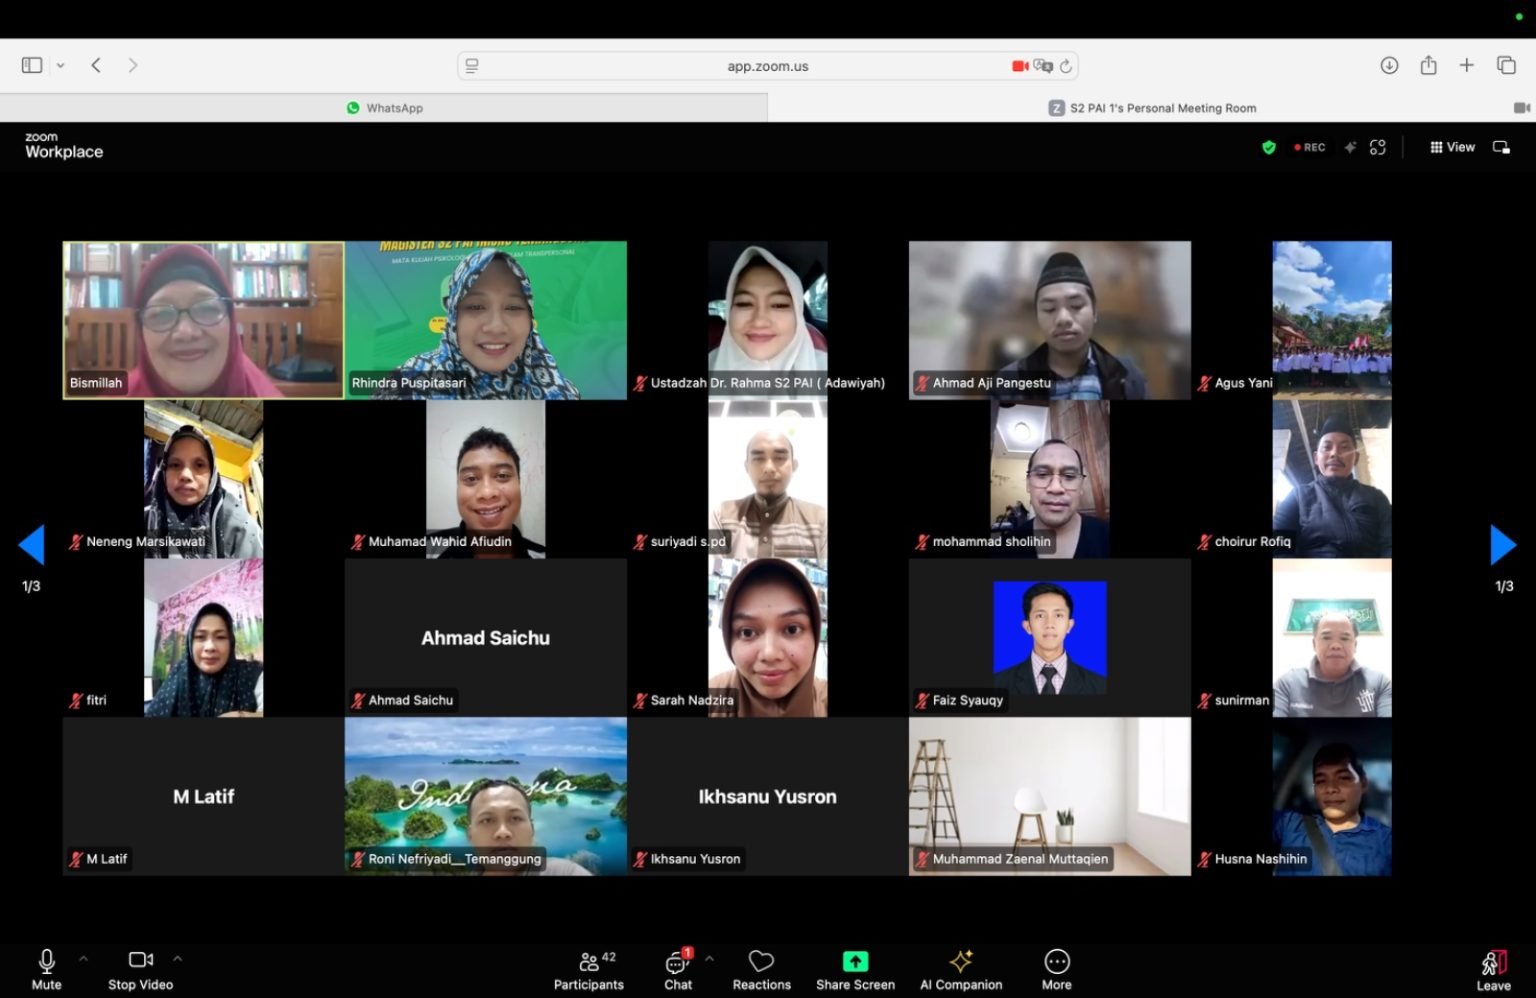1536x998 pixels.
Task: Click the encryption shield icon
Action: pyautogui.click(x=1269, y=147)
